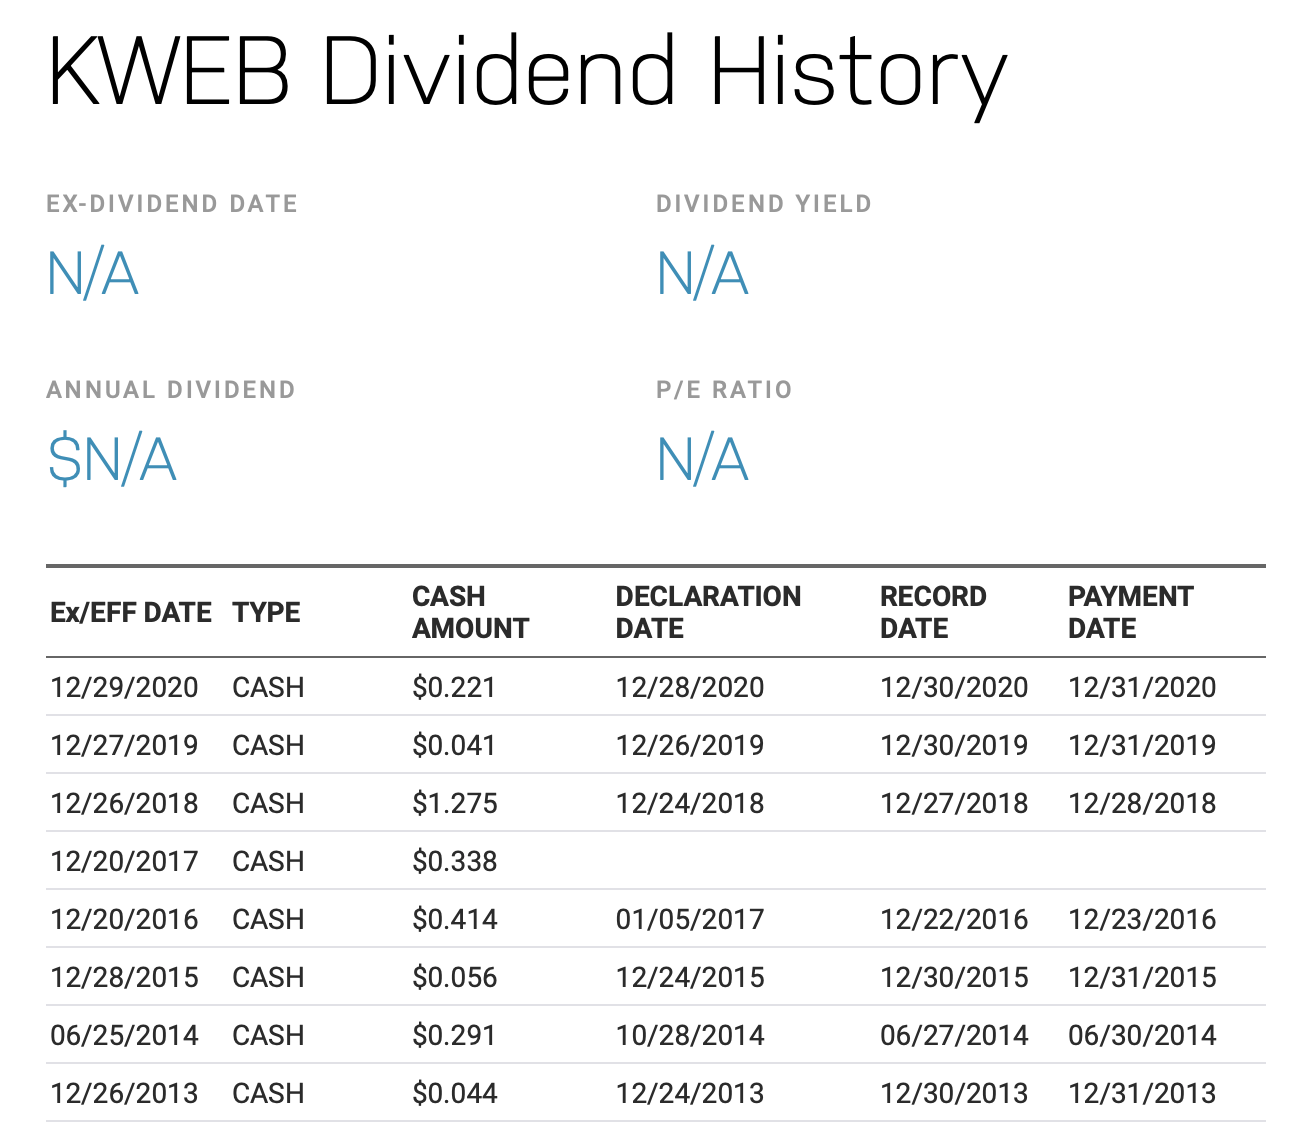This screenshot has width=1308, height=1144.
Task: Select the 12/20/2016 ex-date cell
Action: (124, 920)
